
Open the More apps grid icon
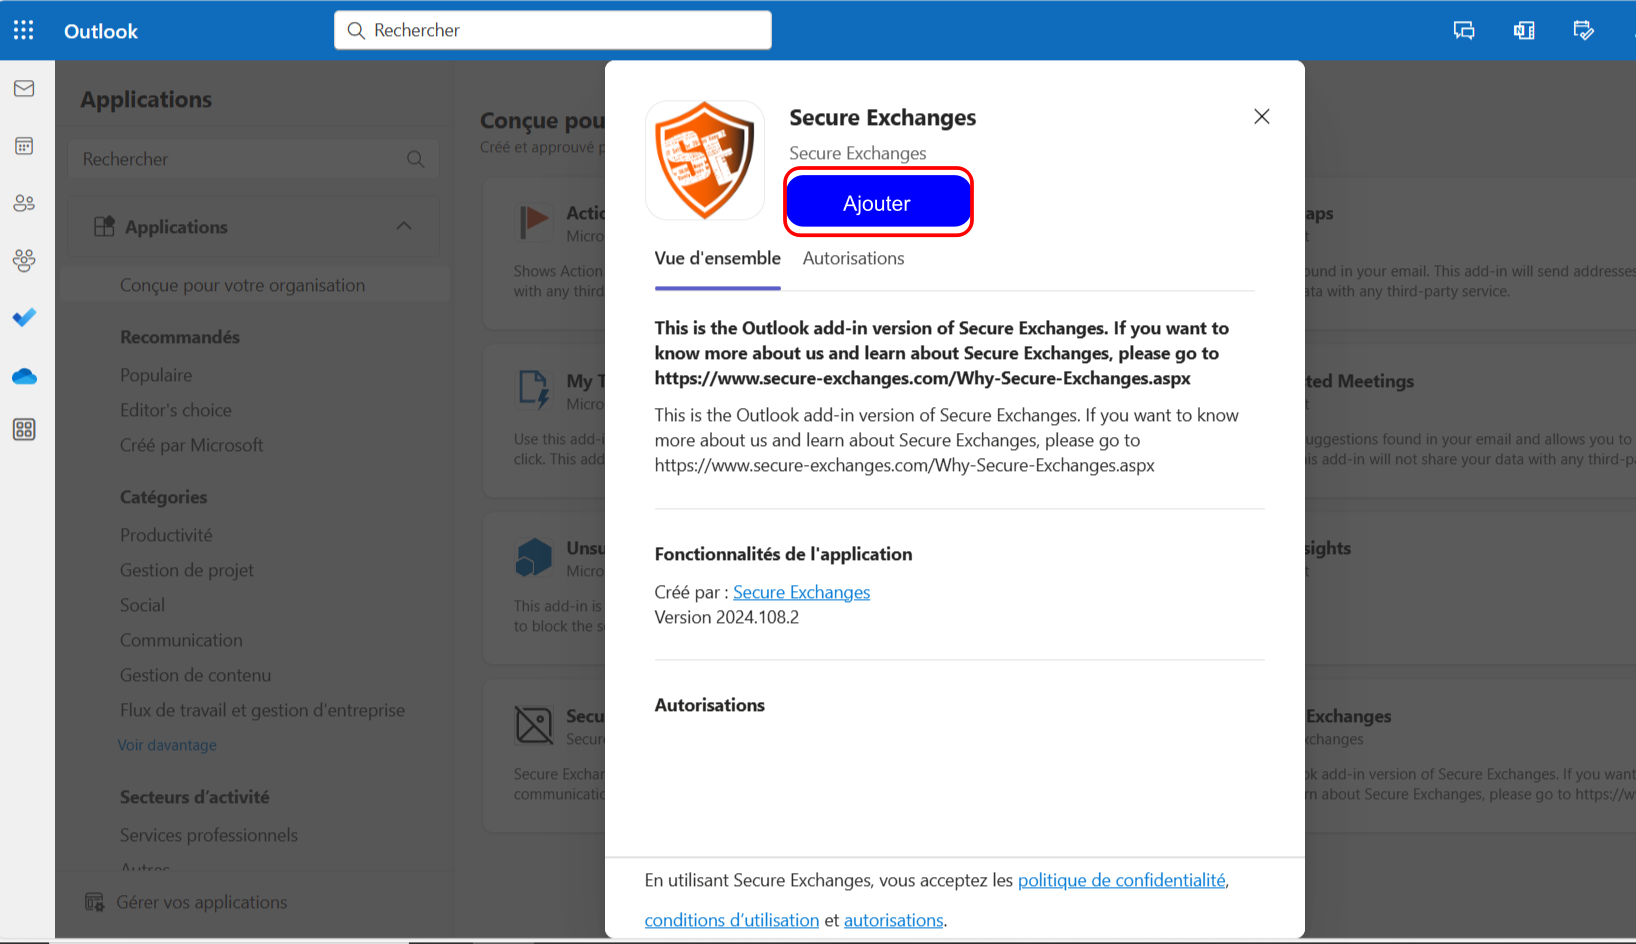tap(24, 430)
